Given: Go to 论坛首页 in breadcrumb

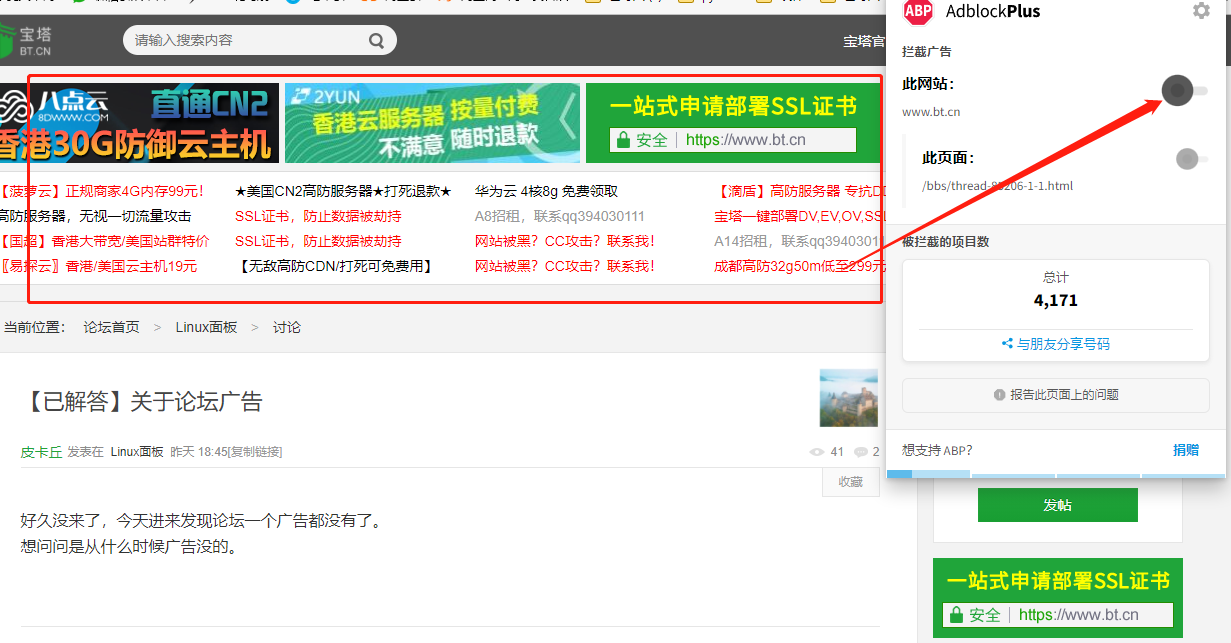Looking at the screenshot, I should pos(112,327).
